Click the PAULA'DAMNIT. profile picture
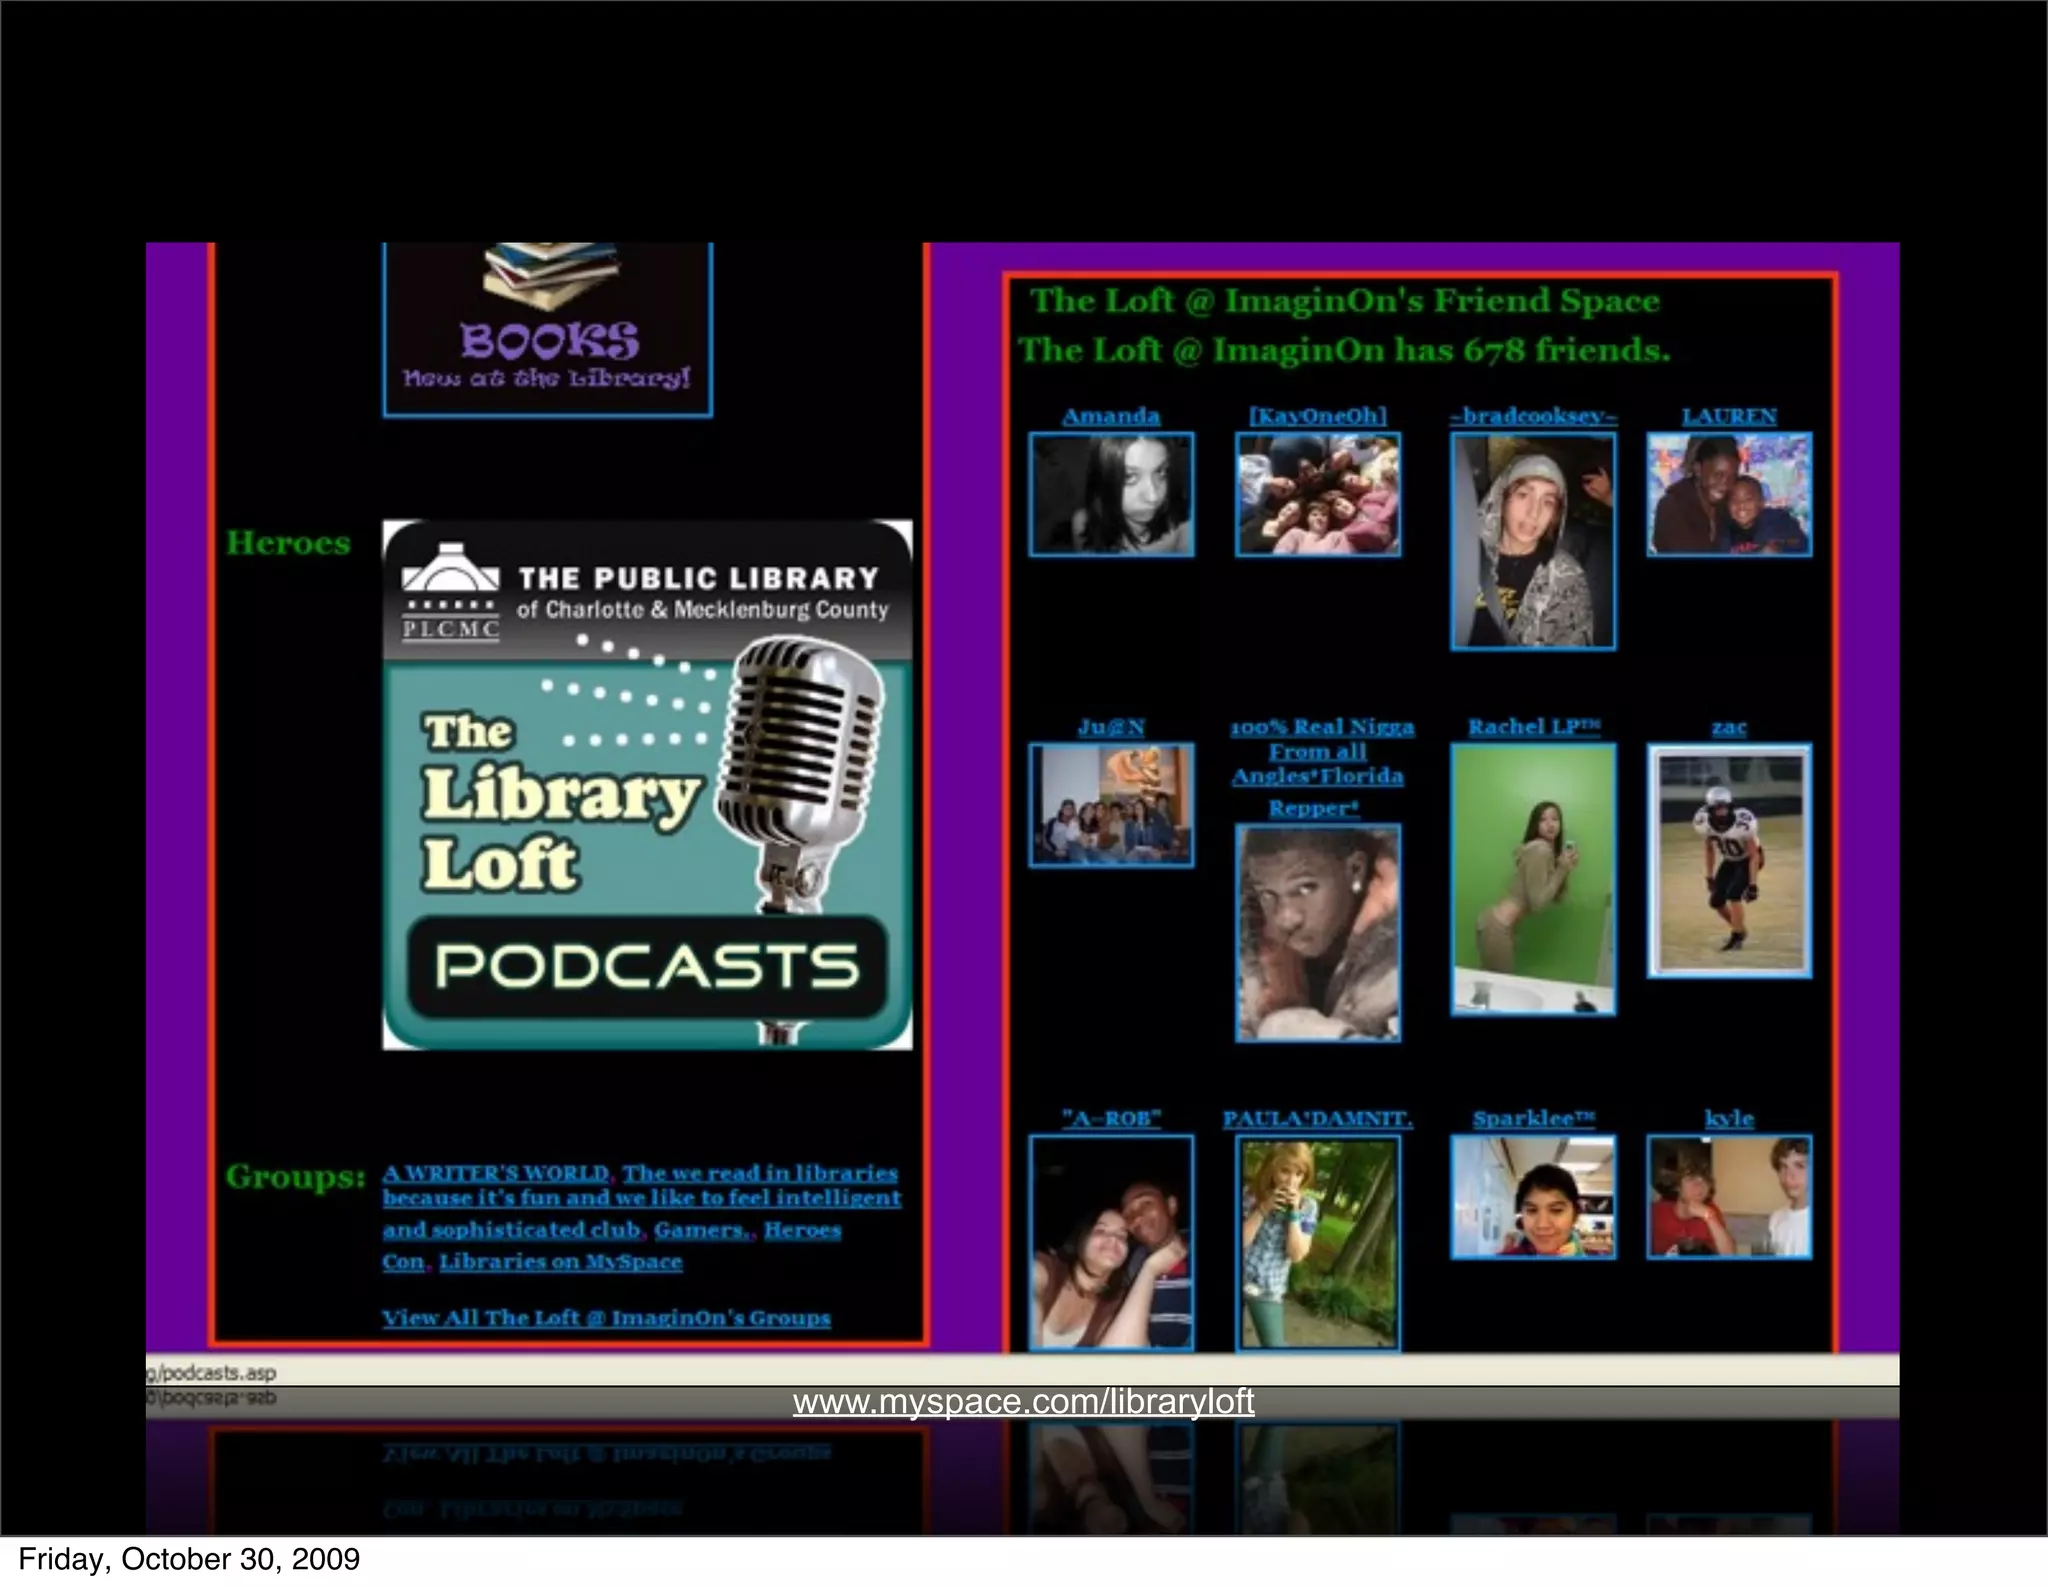2048x1587 pixels. (1317, 1242)
